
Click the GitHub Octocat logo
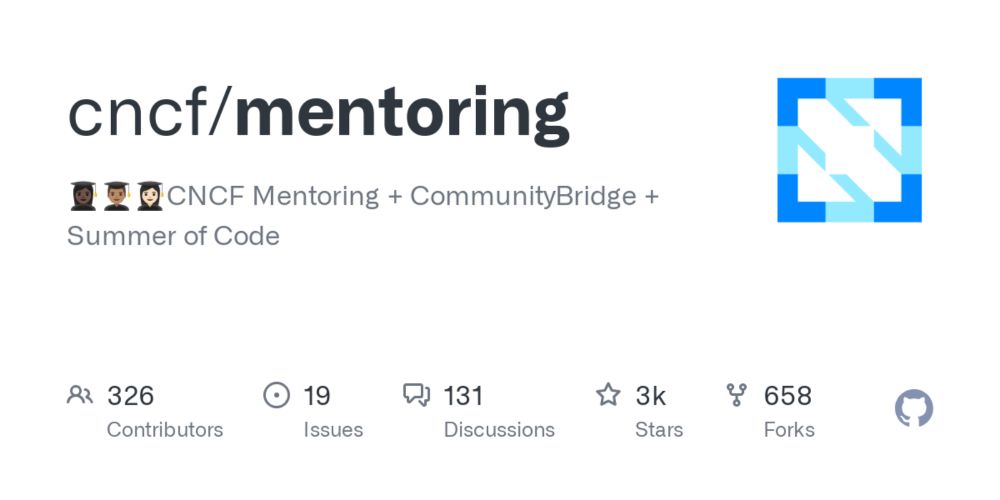pyautogui.click(x=914, y=408)
